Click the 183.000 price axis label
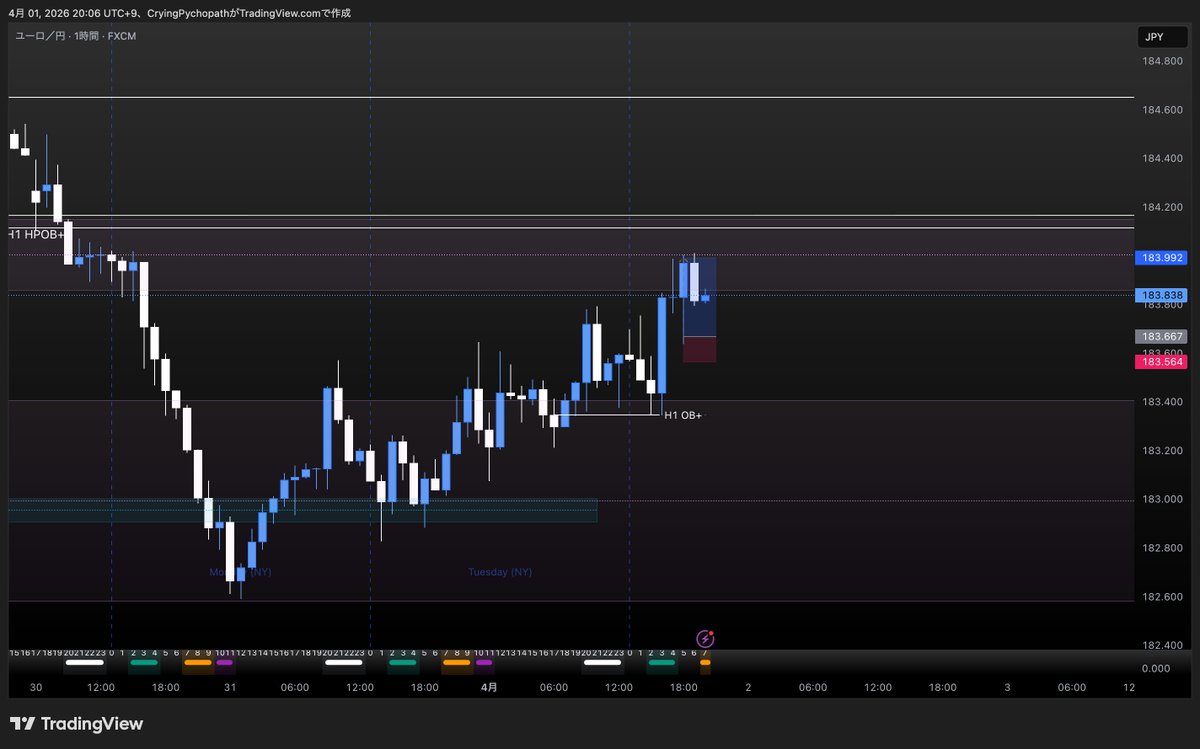The width and height of the screenshot is (1200, 749). pyautogui.click(x=1162, y=500)
